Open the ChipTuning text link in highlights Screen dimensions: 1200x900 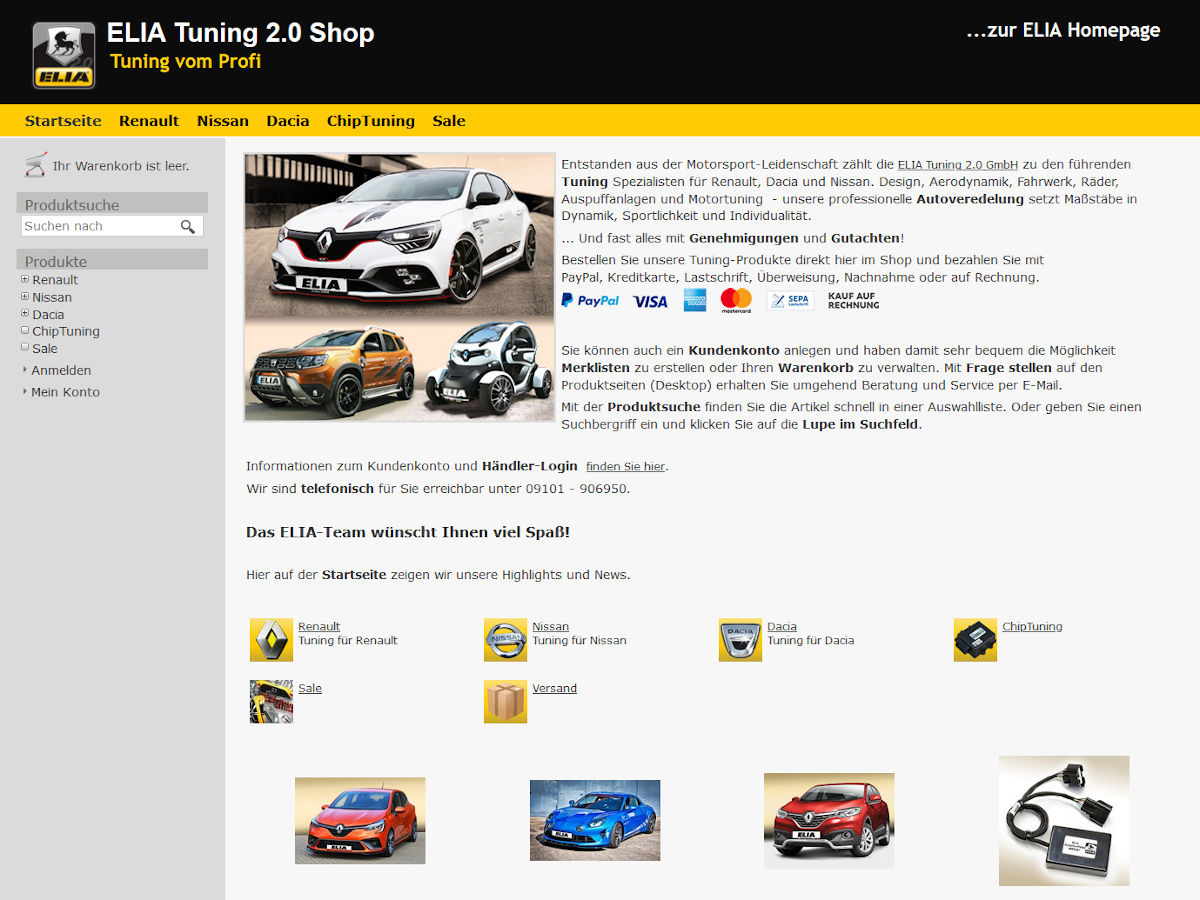pyautogui.click(x=1032, y=627)
